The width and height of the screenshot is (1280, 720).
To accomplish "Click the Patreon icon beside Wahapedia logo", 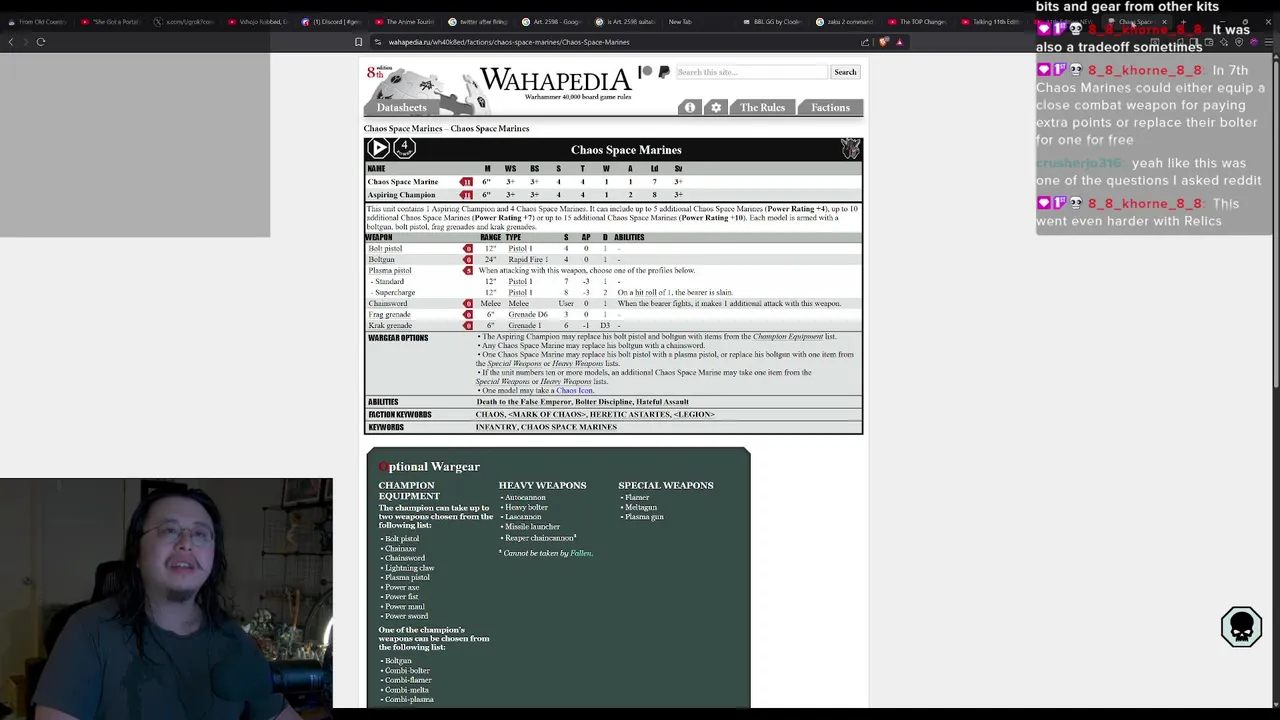I will point(645,72).
